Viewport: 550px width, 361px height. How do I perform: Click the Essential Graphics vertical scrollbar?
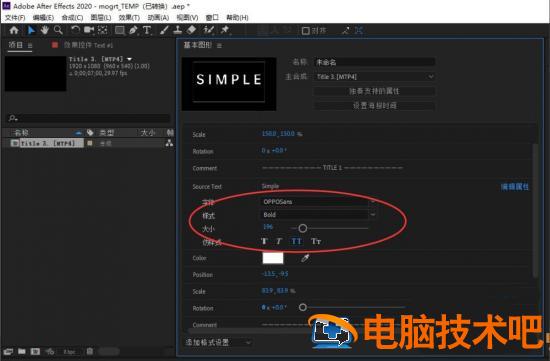[535, 210]
